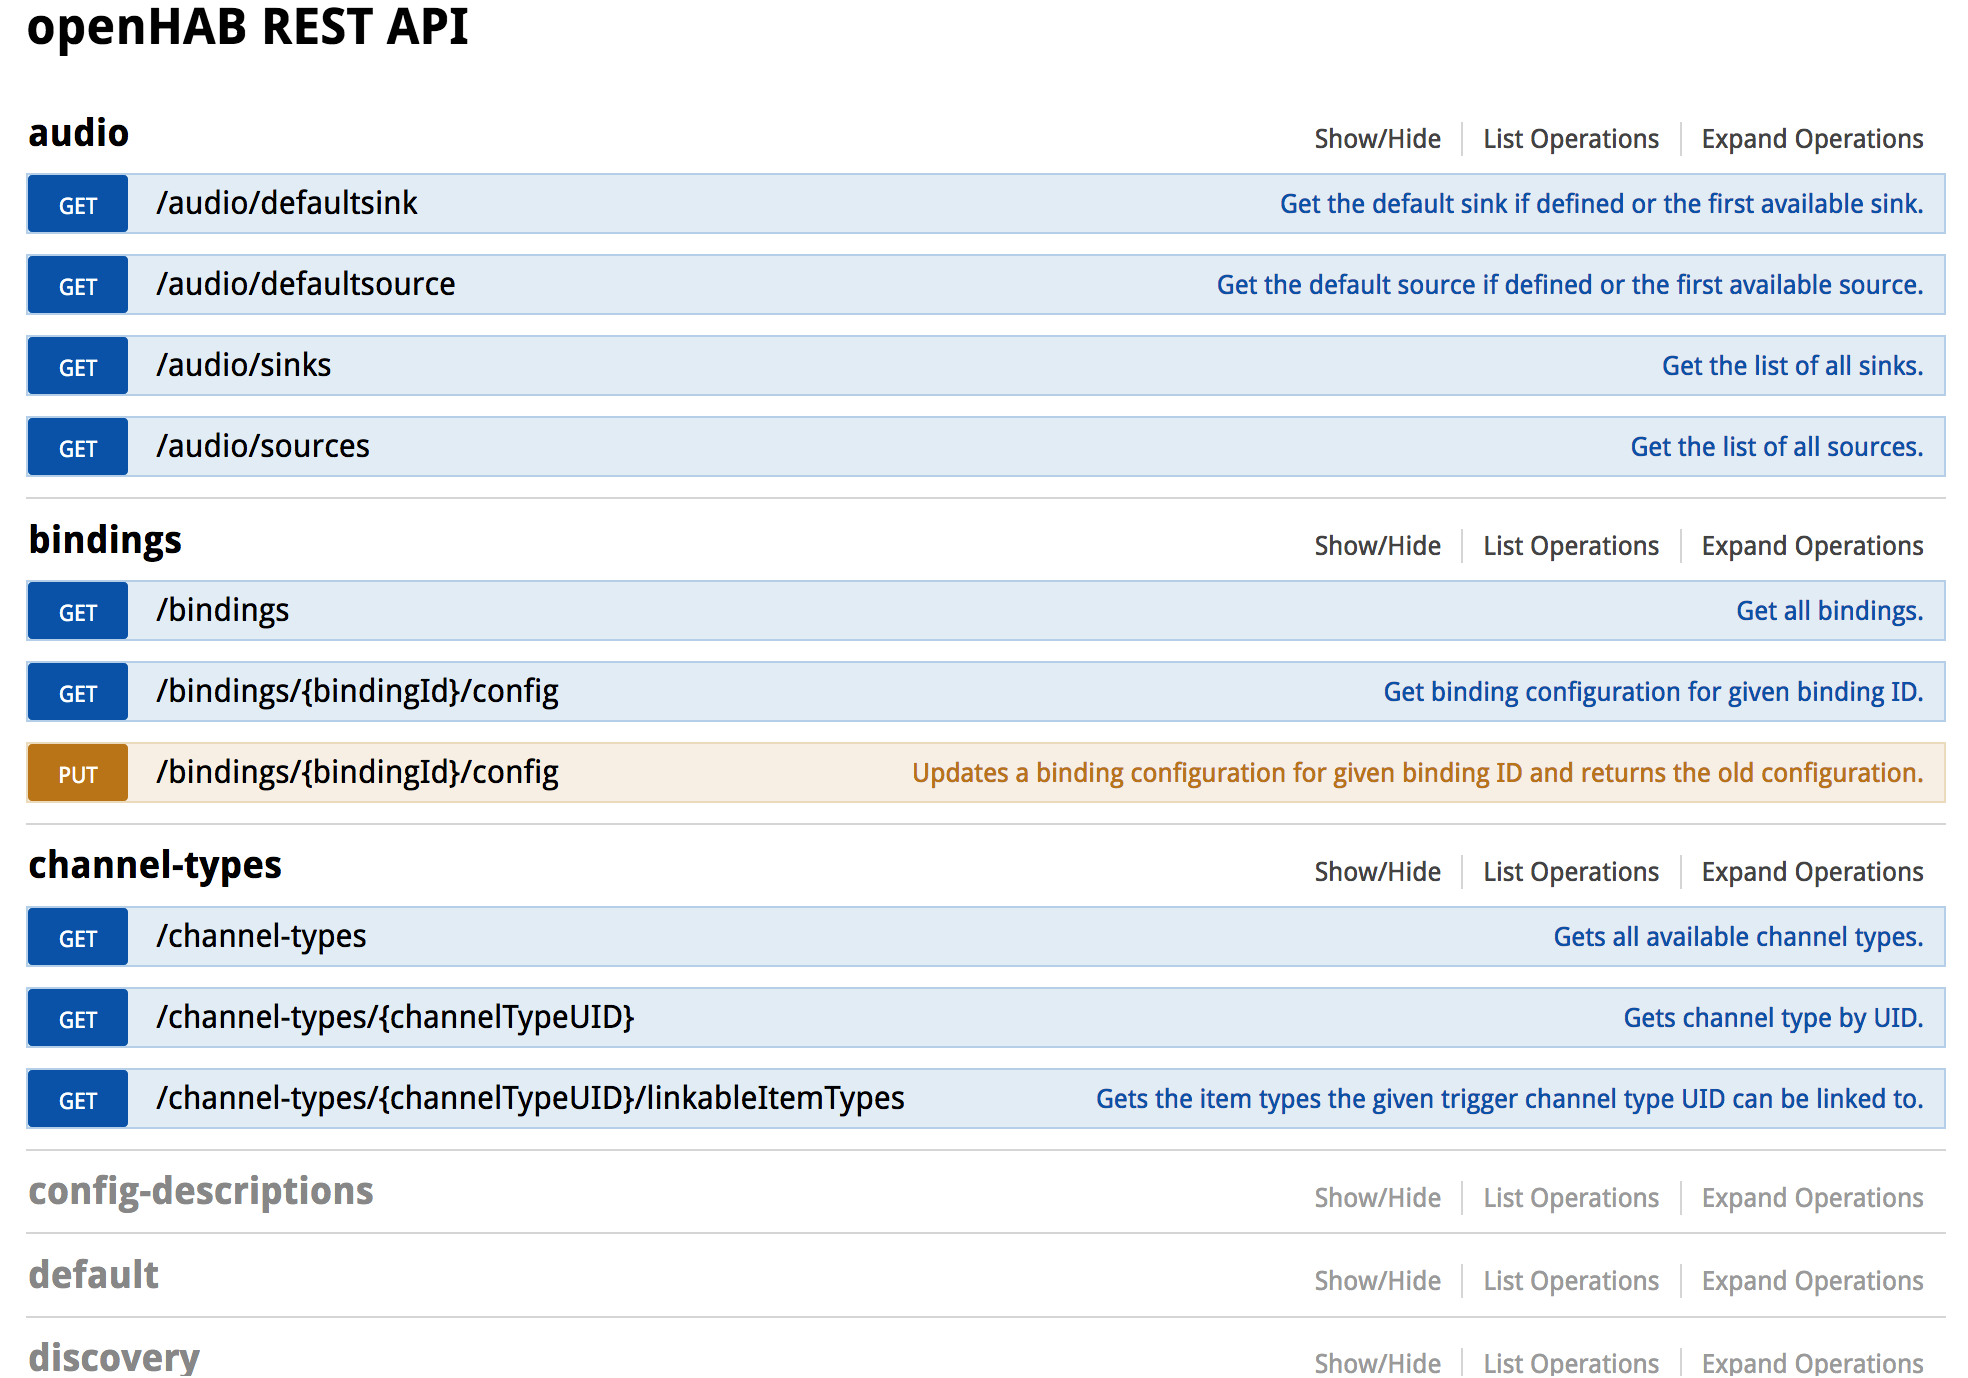1968x1378 pixels.
Task: Expand Operations for default section
Action: (x=1812, y=1281)
